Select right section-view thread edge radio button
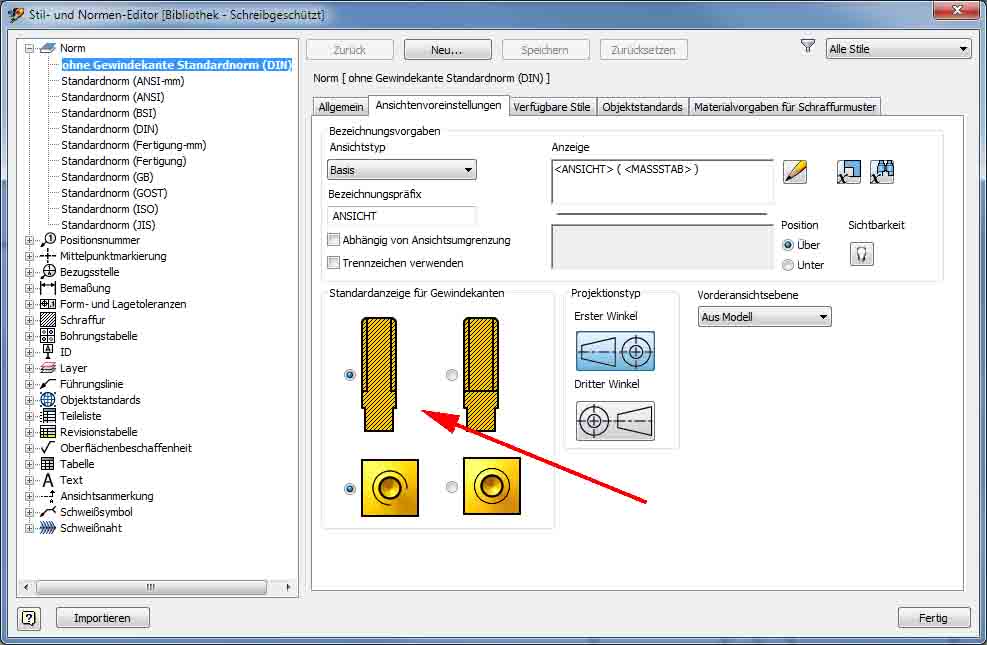 point(451,375)
